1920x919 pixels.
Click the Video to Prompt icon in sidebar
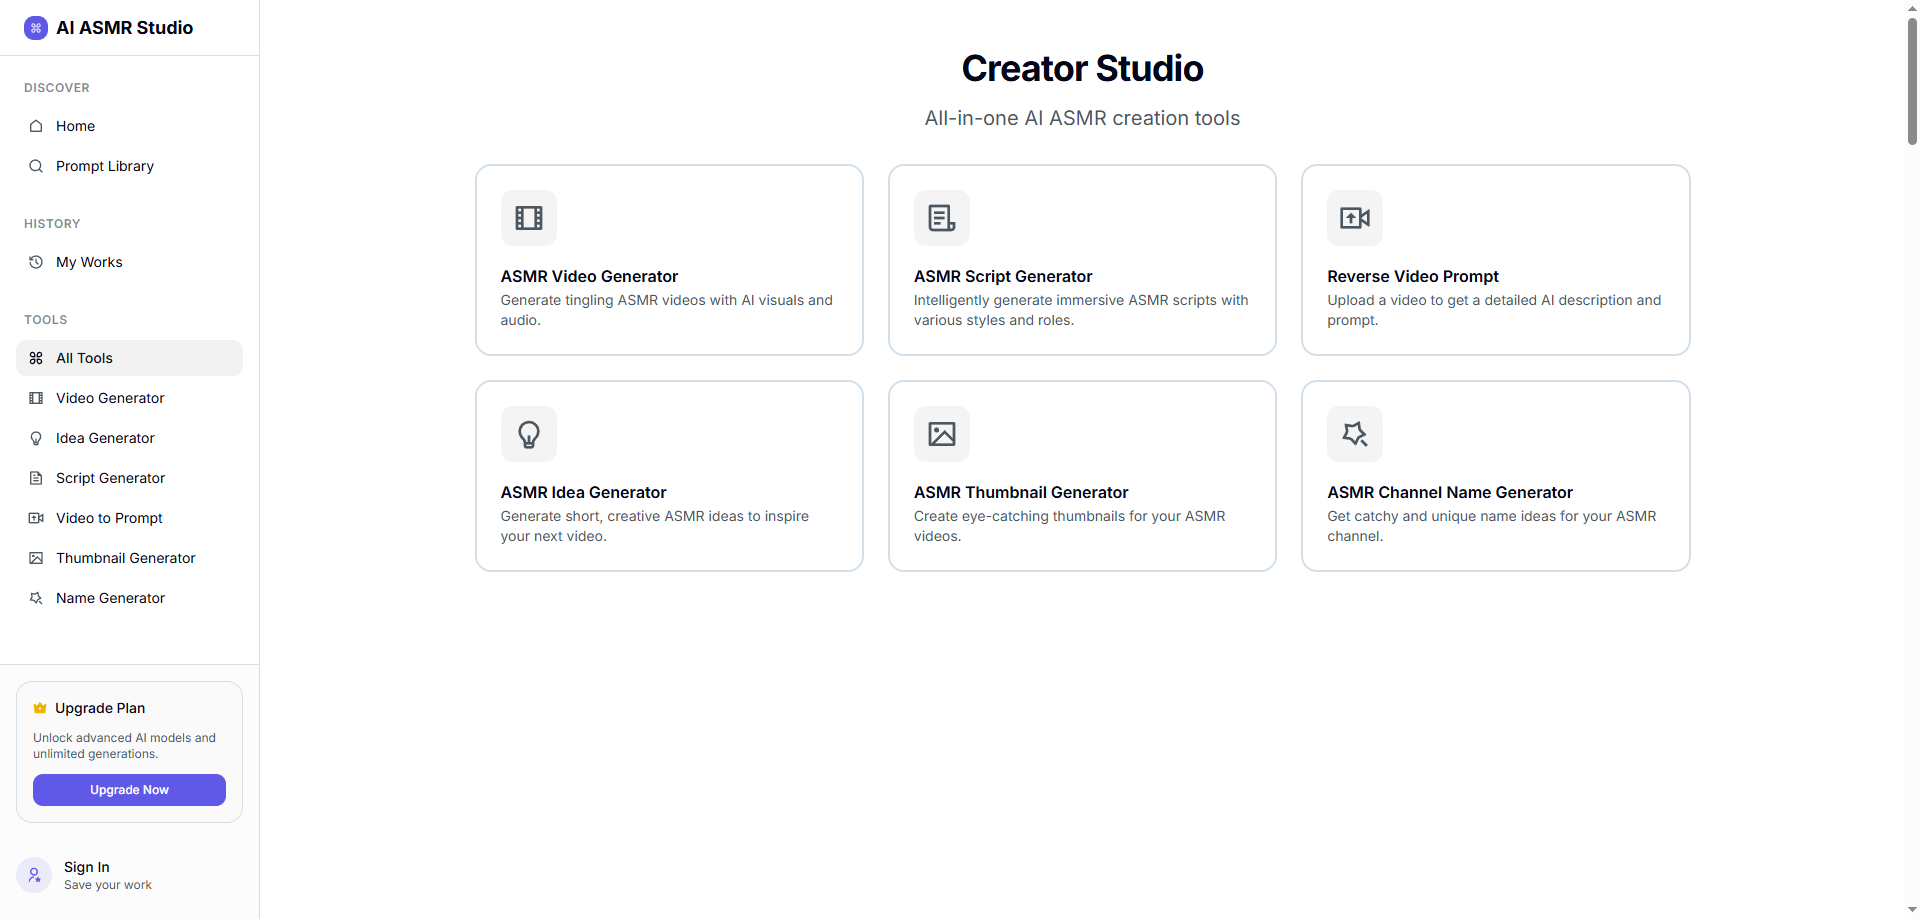[36, 518]
